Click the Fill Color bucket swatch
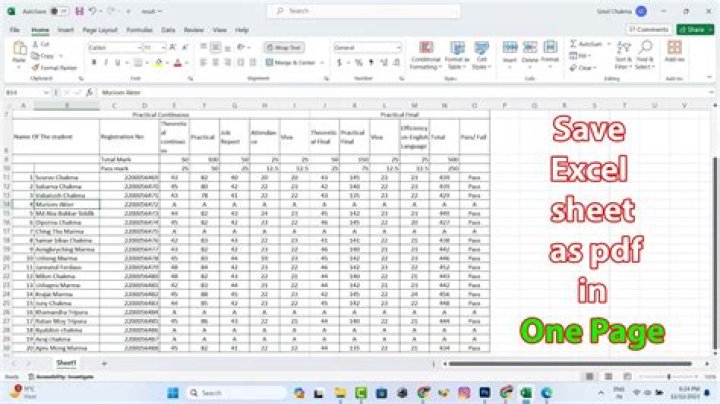 tap(158, 62)
